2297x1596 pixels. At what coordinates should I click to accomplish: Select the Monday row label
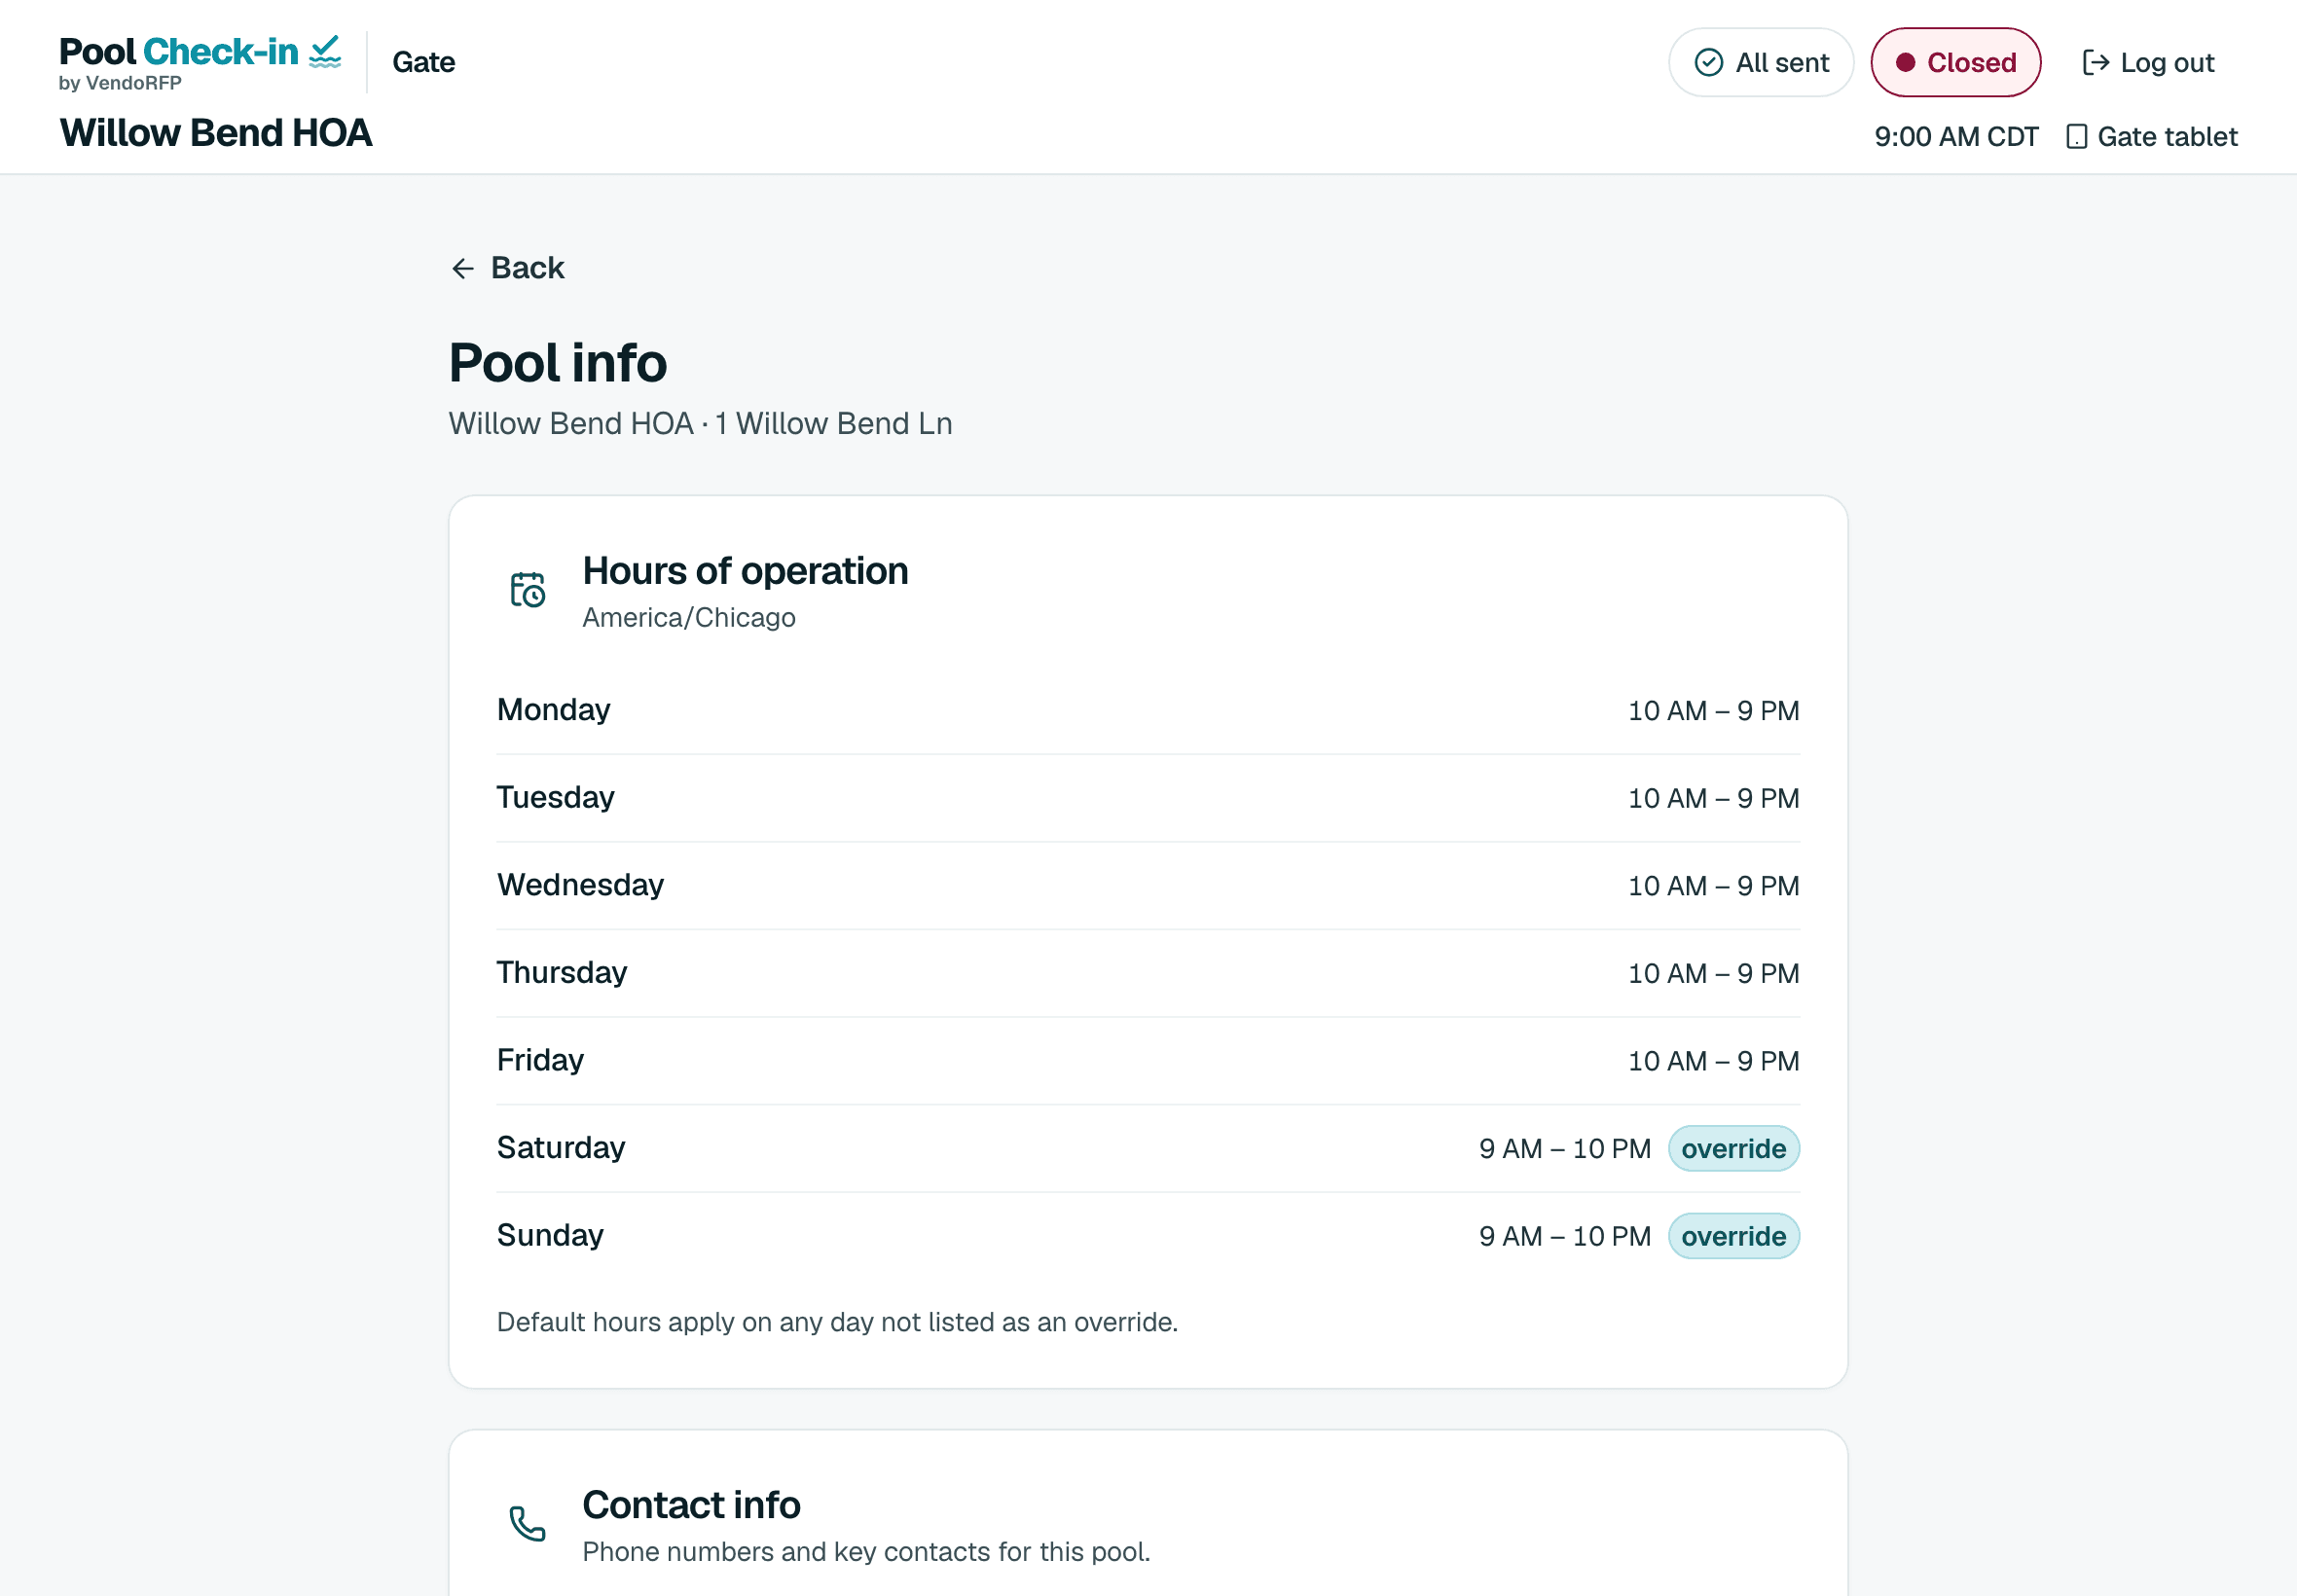point(553,710)
